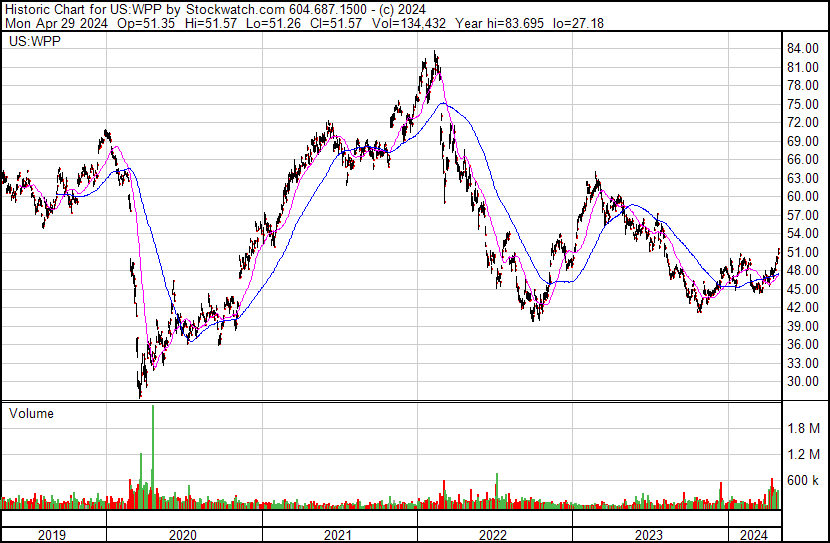This screenshot has height=543, width=830.
Task: Select the 63.00 price axis label
Action: [x=803, y=178]
